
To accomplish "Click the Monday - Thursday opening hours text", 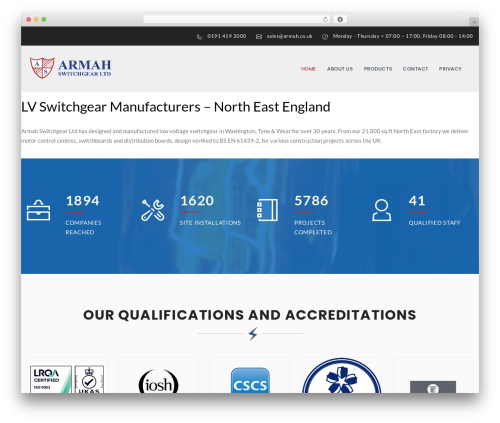I will click(x=403, y=36).
